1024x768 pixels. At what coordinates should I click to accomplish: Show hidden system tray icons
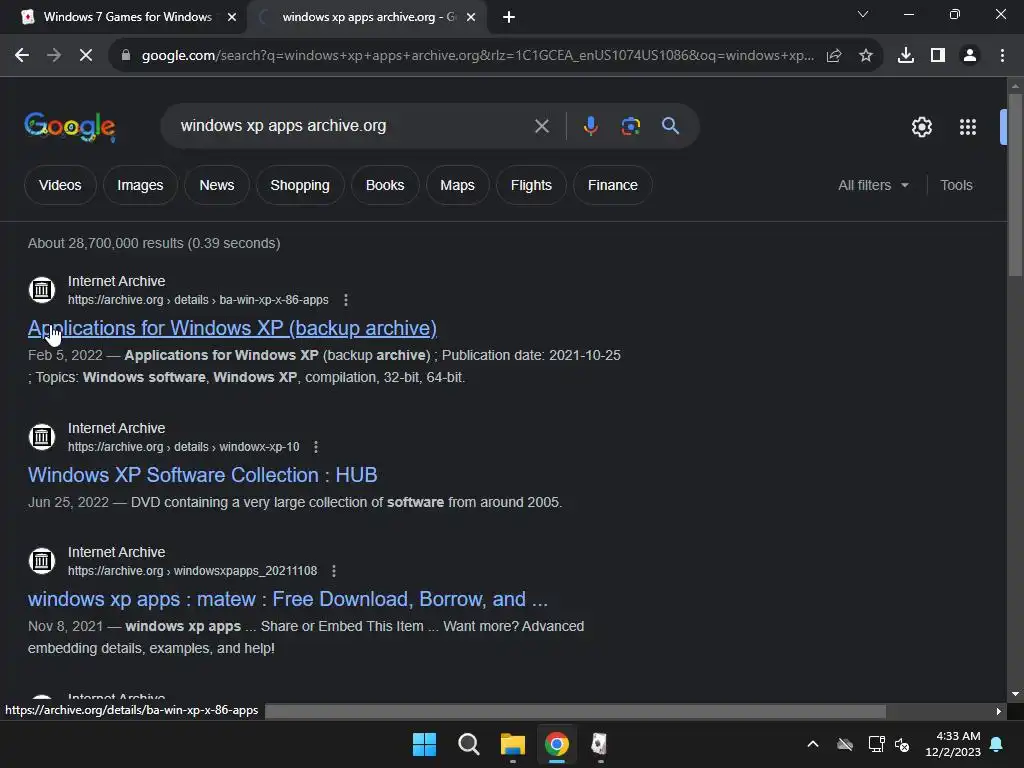[813, 744]
